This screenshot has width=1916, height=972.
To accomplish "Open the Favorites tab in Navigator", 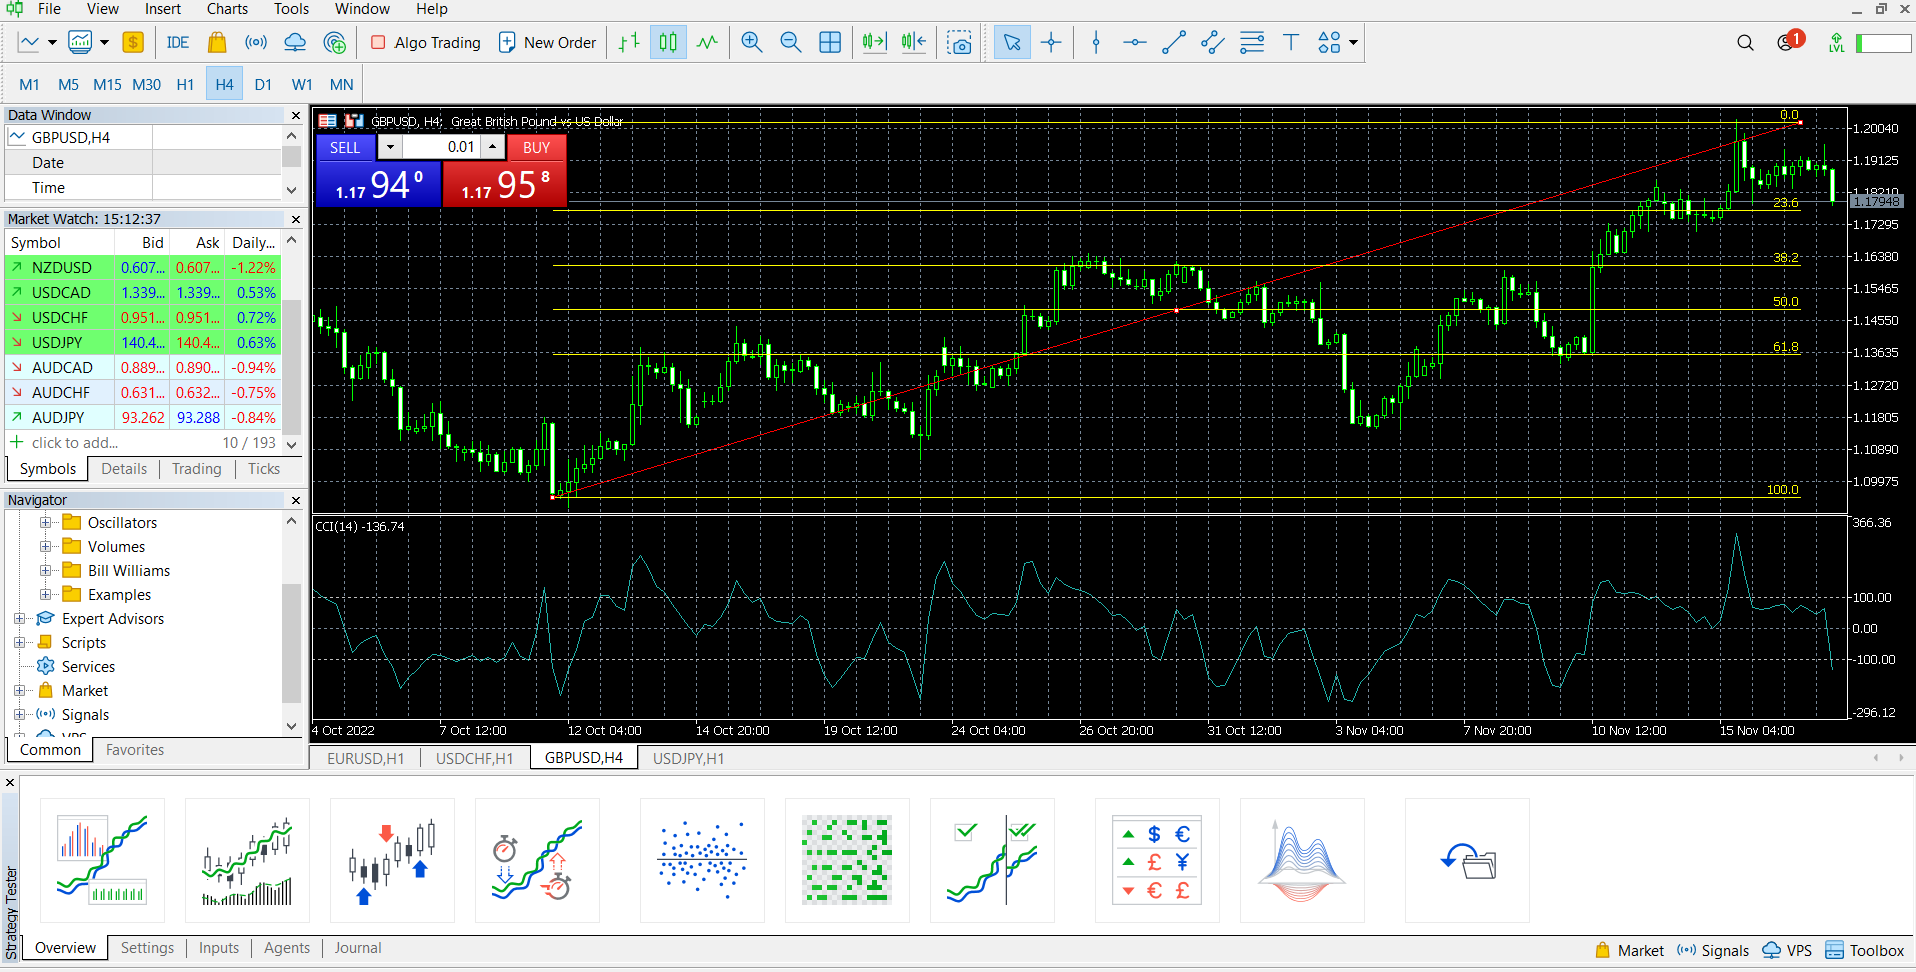I will pos(135,750).
